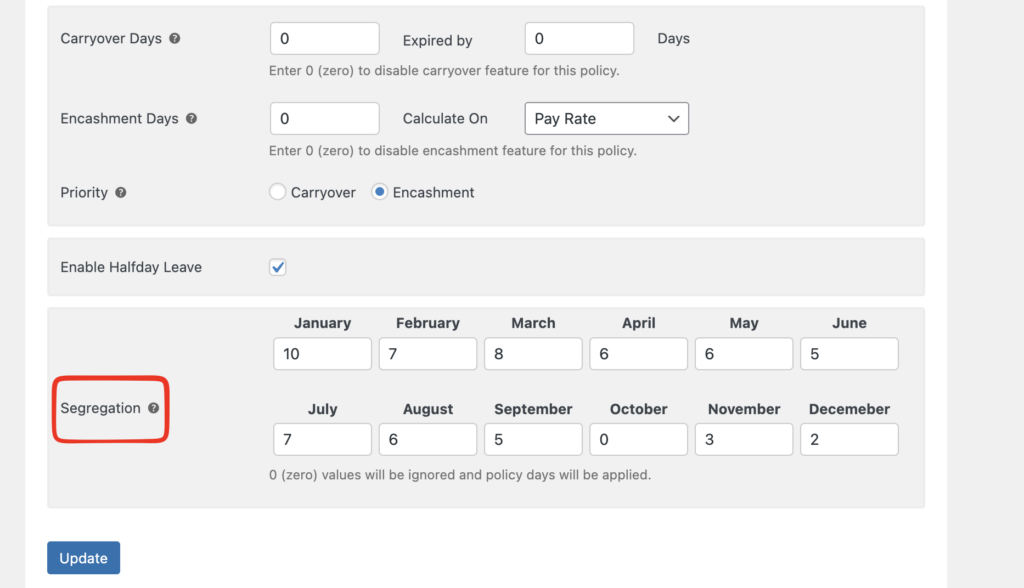Select the Encashment priority radio button
This screenshot has width=1024, height=588.
pyautogui.click(x=380, y=192)
